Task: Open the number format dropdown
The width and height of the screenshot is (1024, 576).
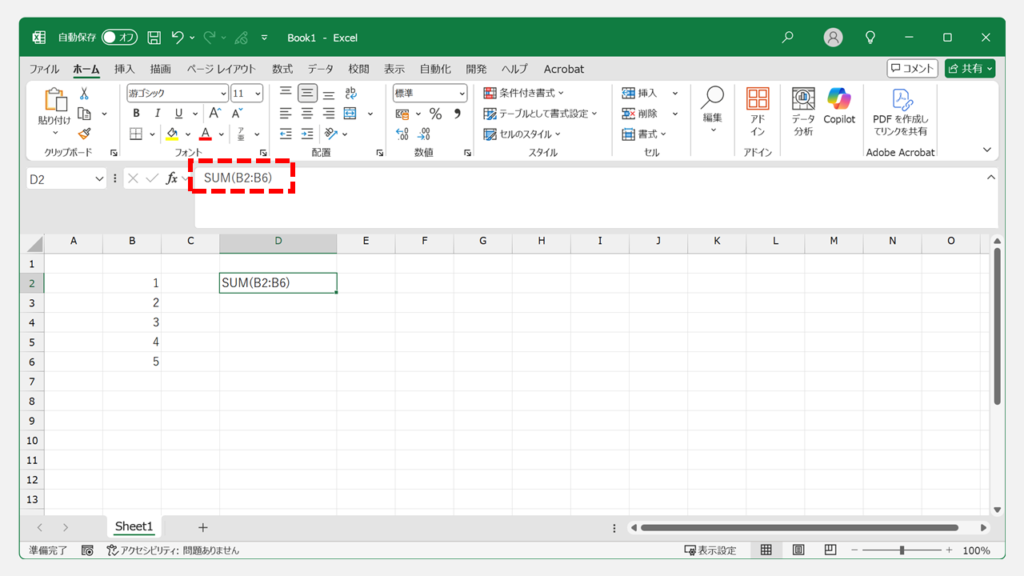Action: point(462,94)
